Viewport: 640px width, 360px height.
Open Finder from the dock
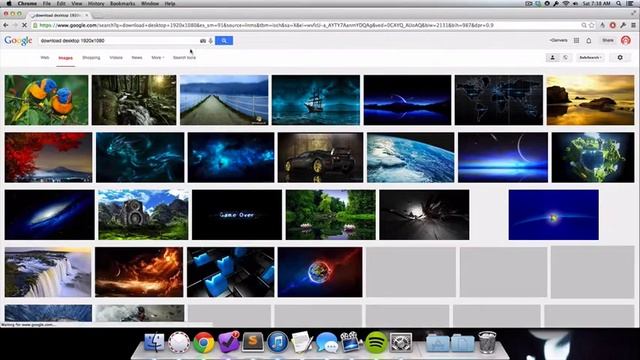click(x=154, y=342)
